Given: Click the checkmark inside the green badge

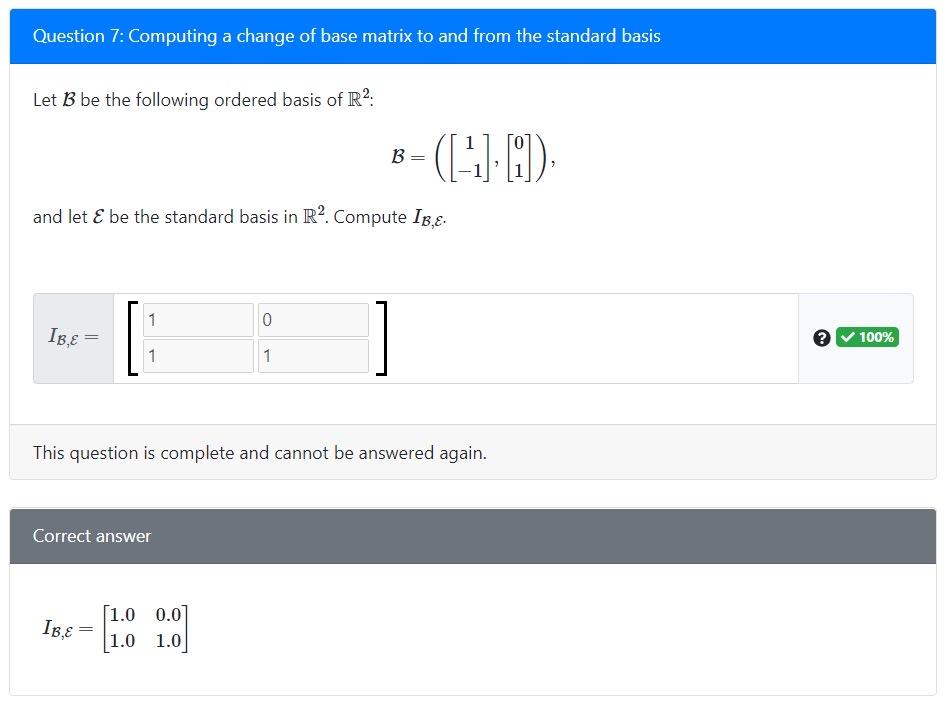Looking at the screenshot, I should tap(849, 337).
